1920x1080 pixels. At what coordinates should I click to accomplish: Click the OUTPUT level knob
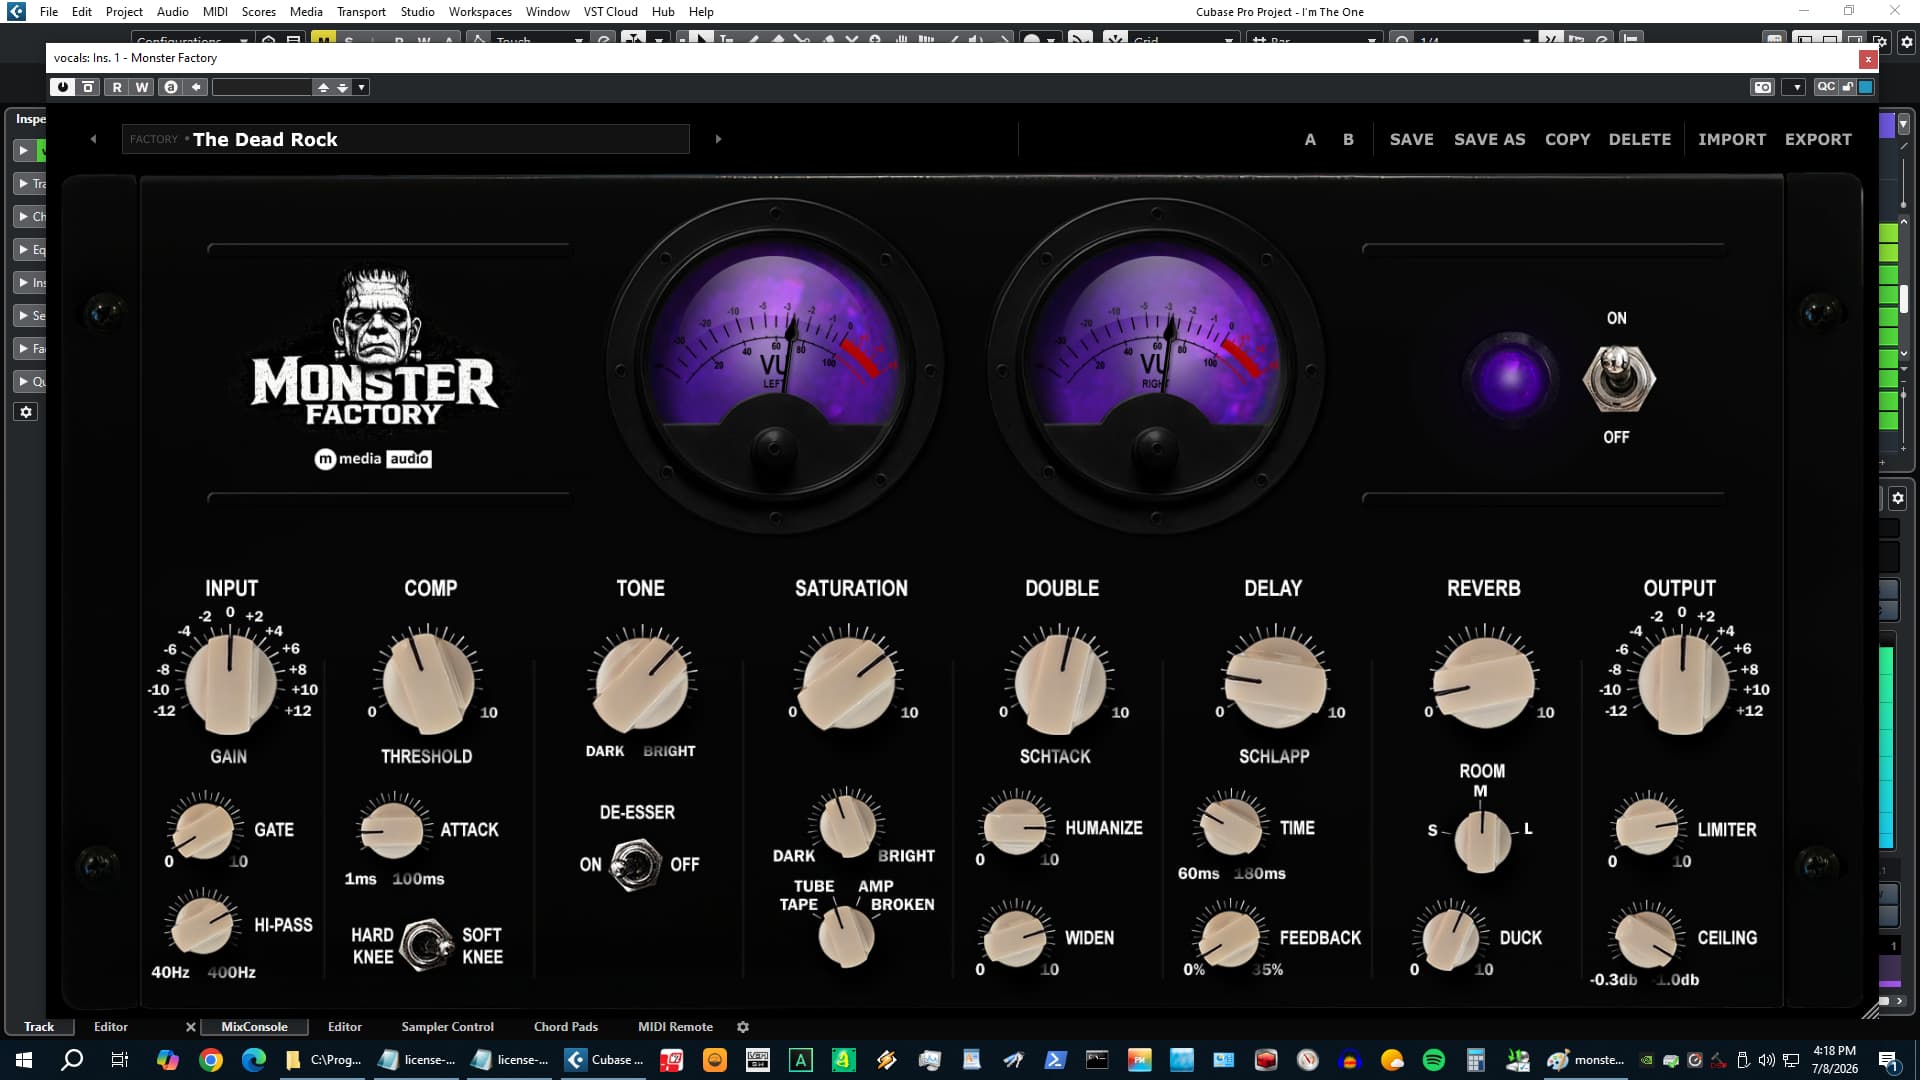[x=1683, y=682]
